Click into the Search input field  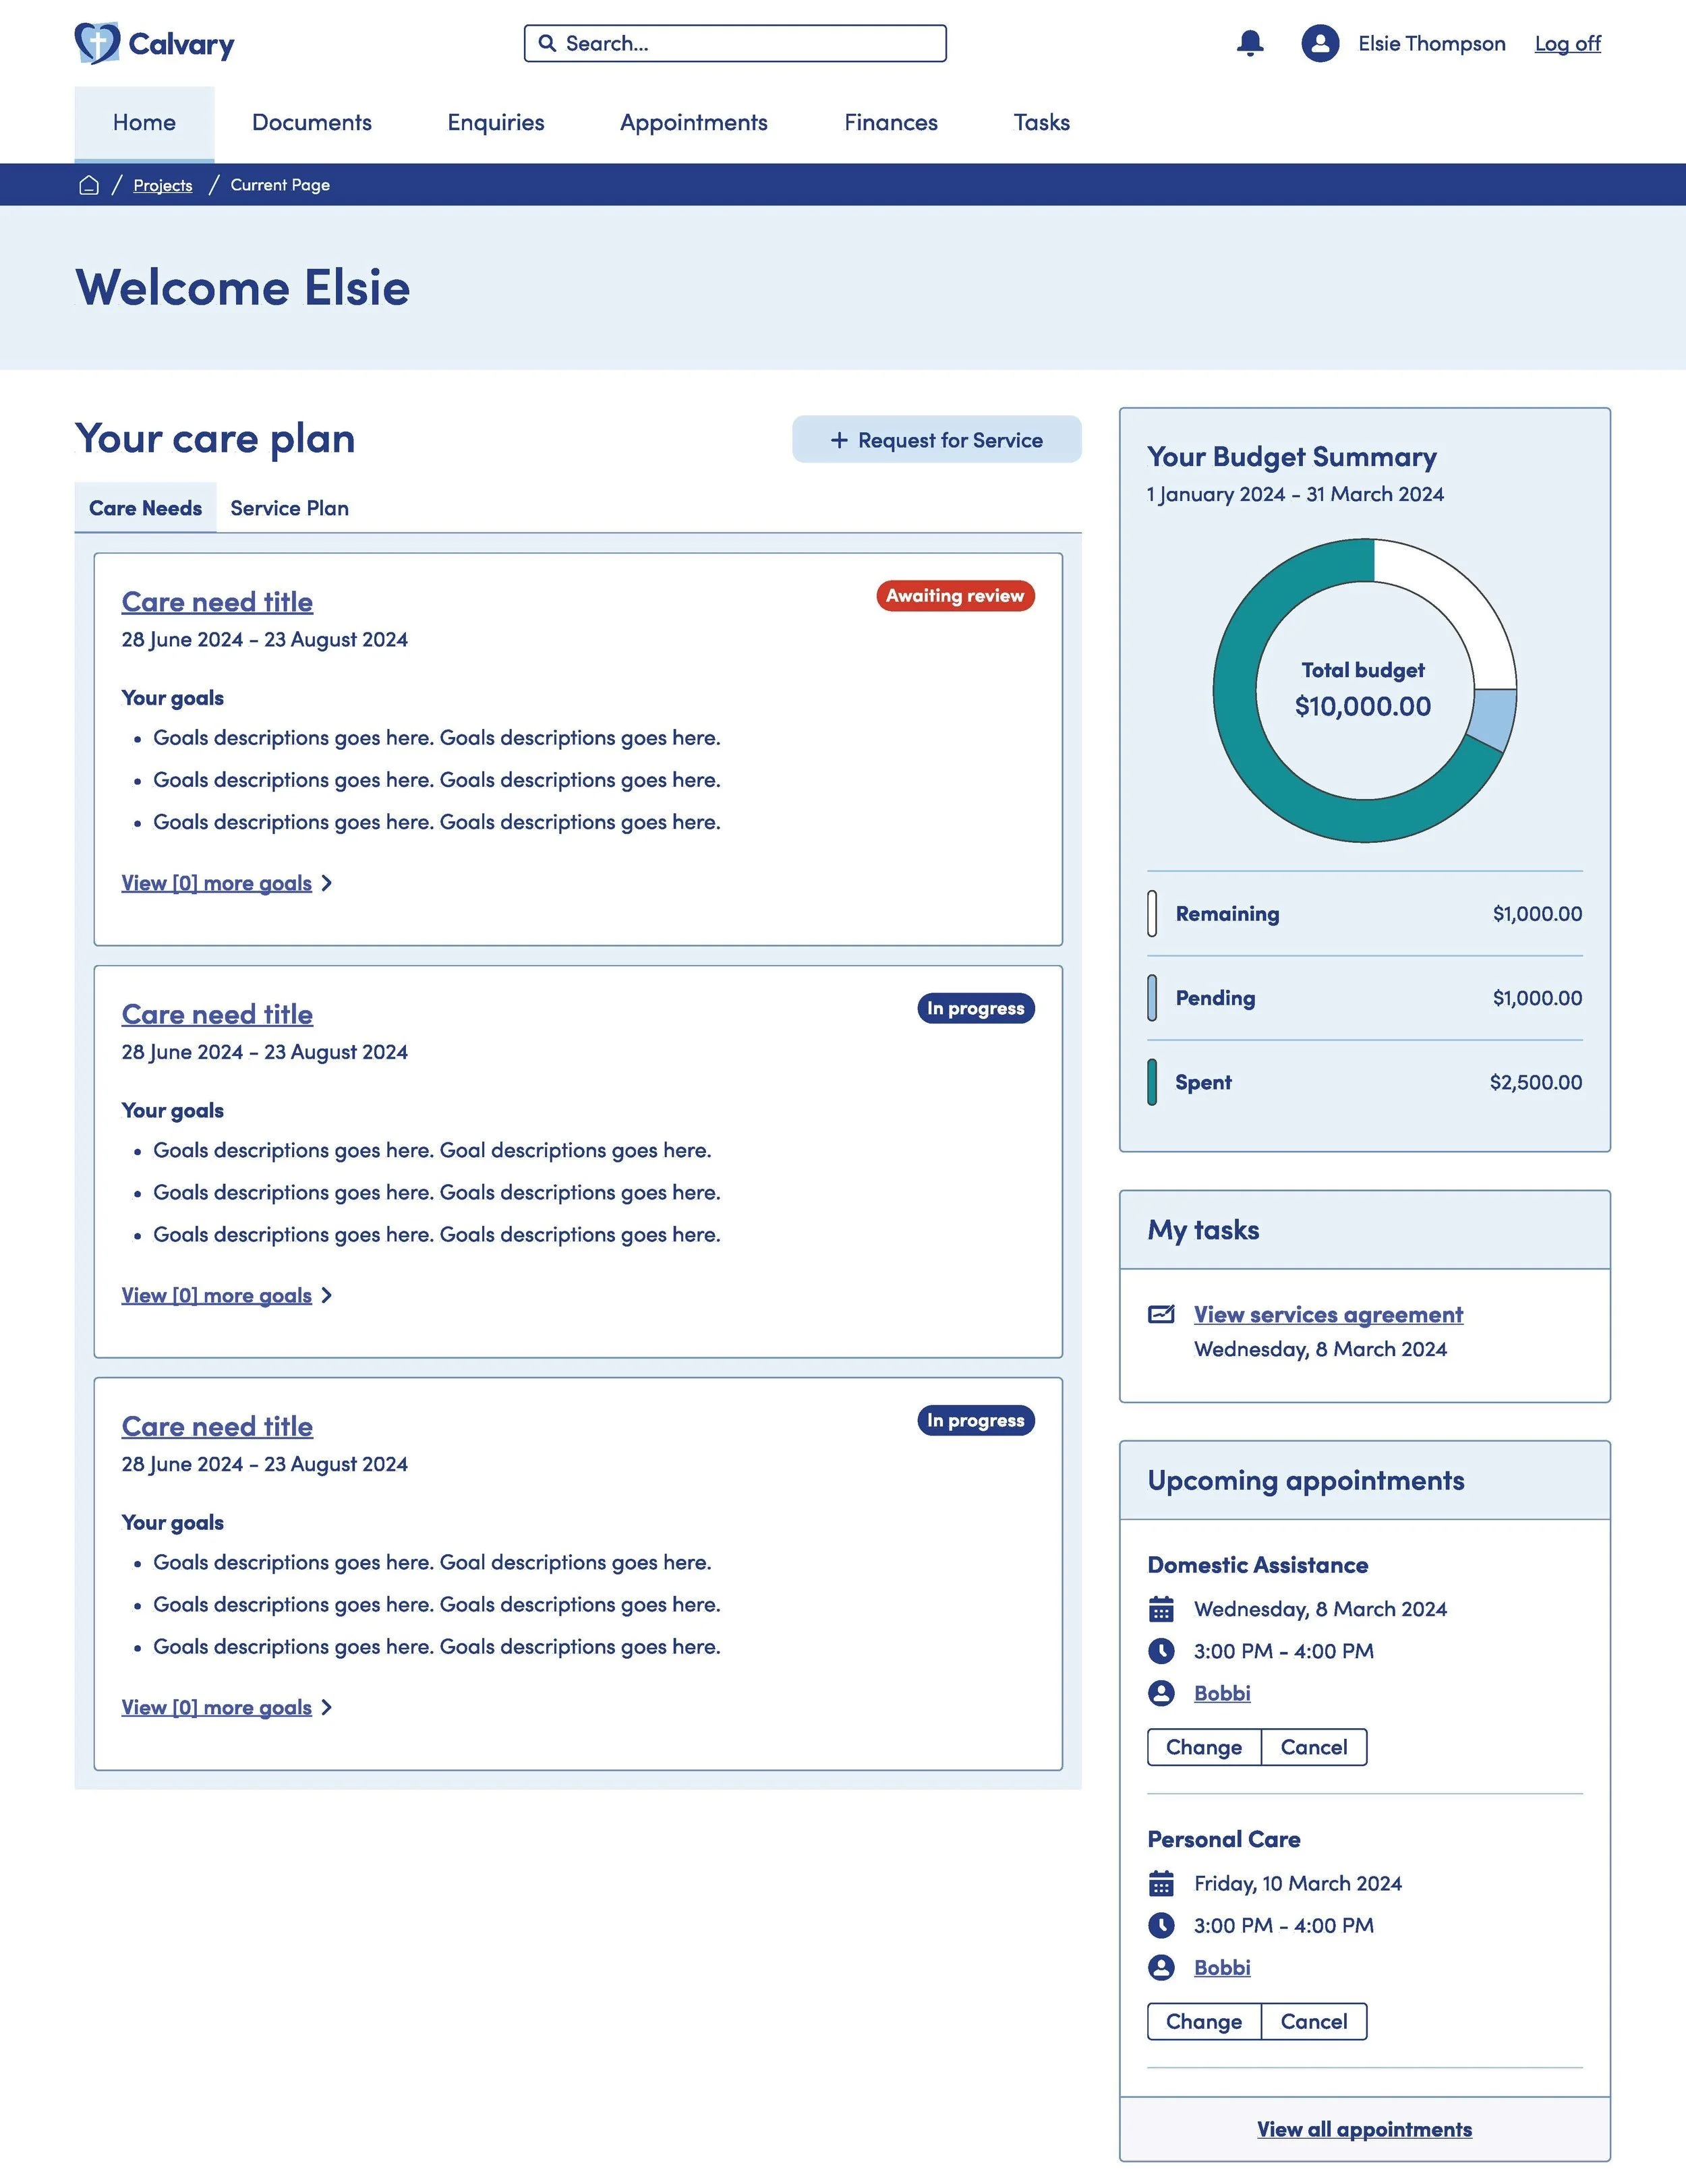(750, 43)
